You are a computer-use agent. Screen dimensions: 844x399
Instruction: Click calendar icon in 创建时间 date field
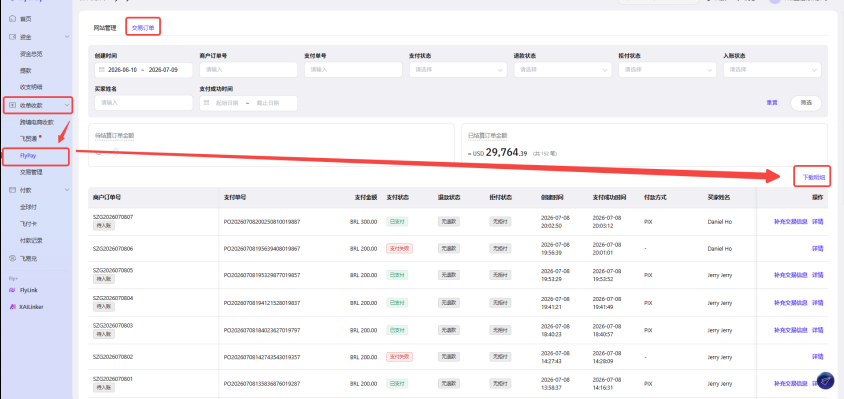(x=102, y=70)
